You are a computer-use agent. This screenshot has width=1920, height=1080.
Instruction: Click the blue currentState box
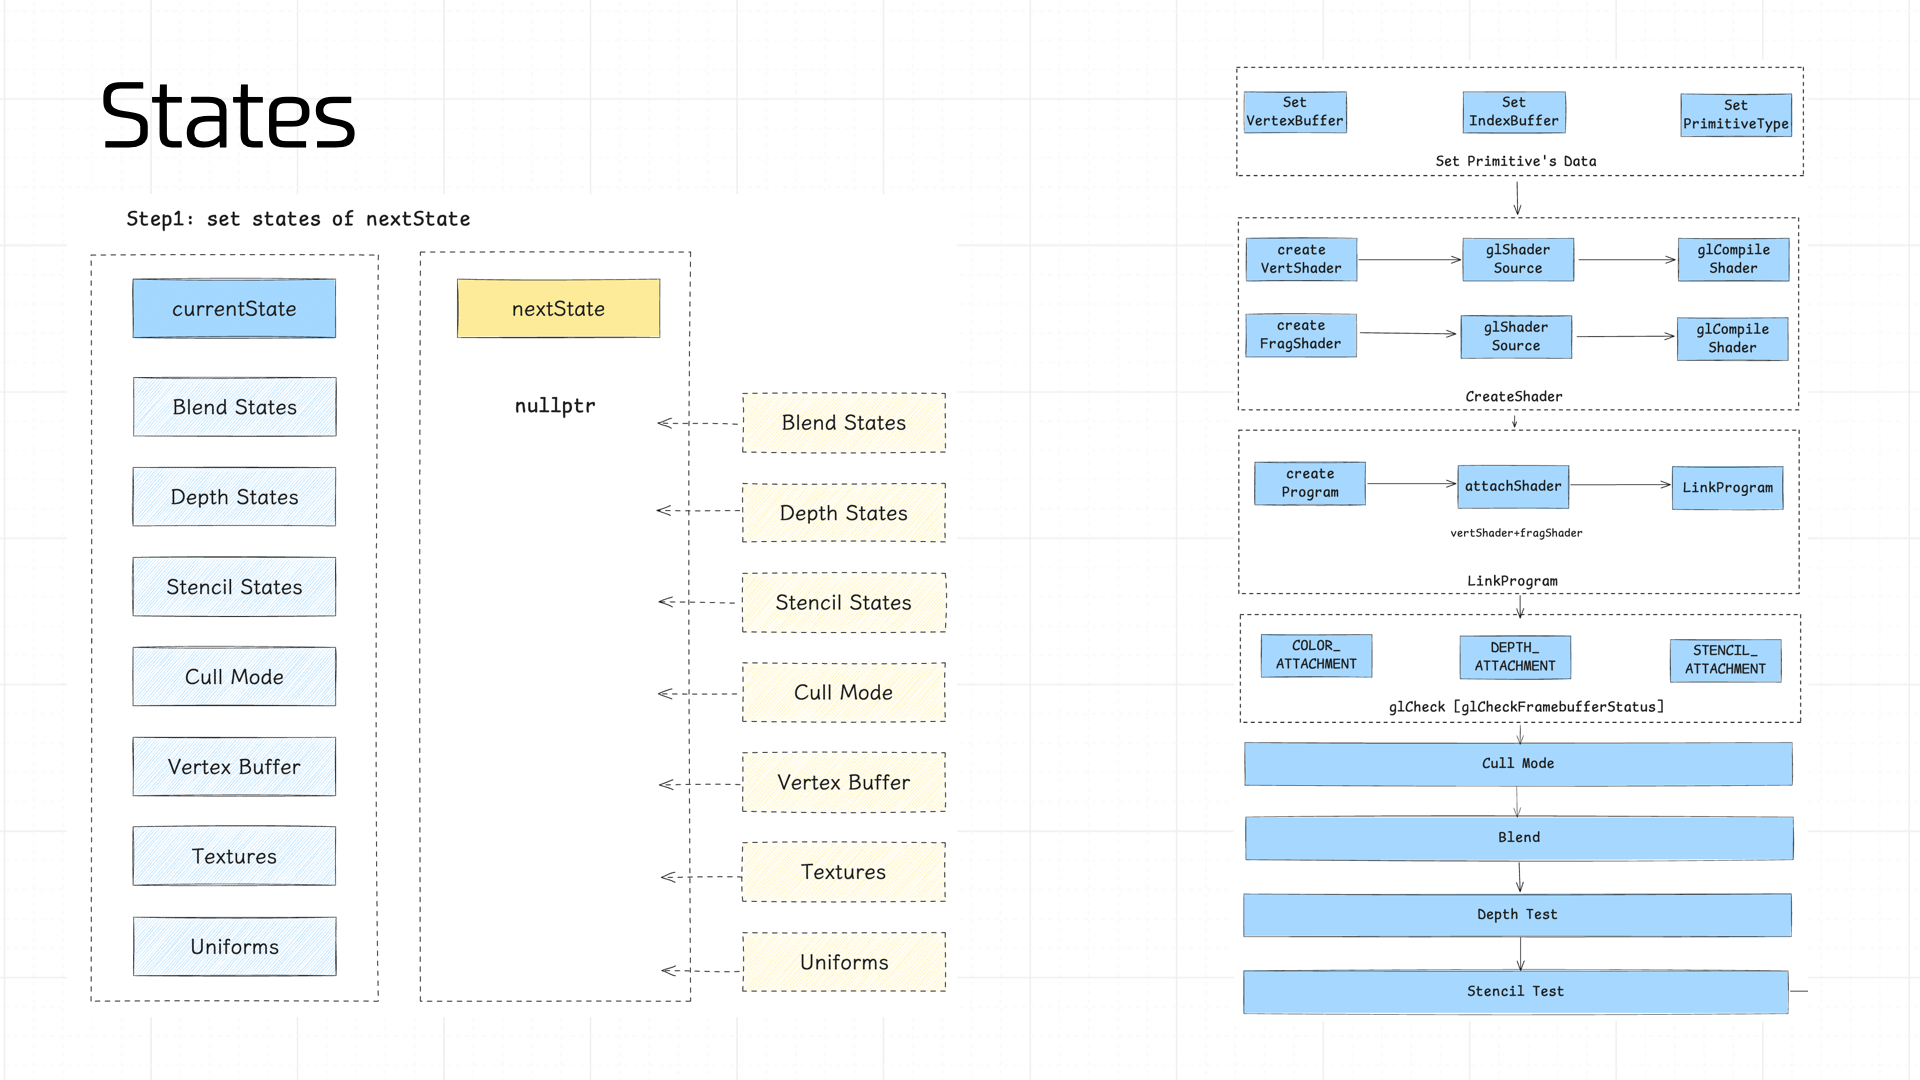(x=234, y=309)
